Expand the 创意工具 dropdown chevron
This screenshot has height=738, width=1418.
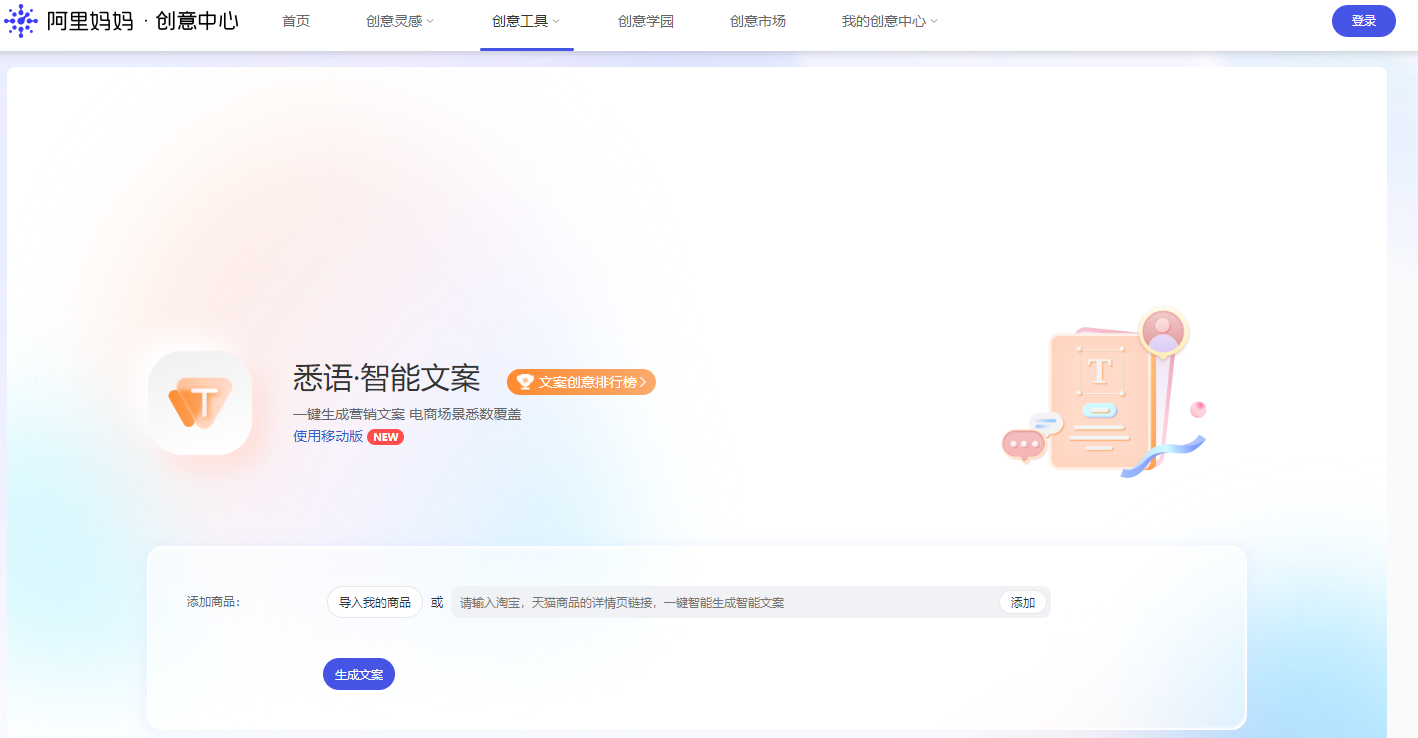click(556, 21)
